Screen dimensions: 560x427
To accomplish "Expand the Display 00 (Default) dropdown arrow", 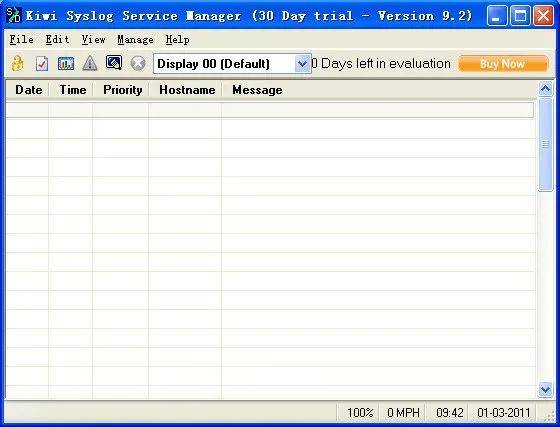I will 302,64.
